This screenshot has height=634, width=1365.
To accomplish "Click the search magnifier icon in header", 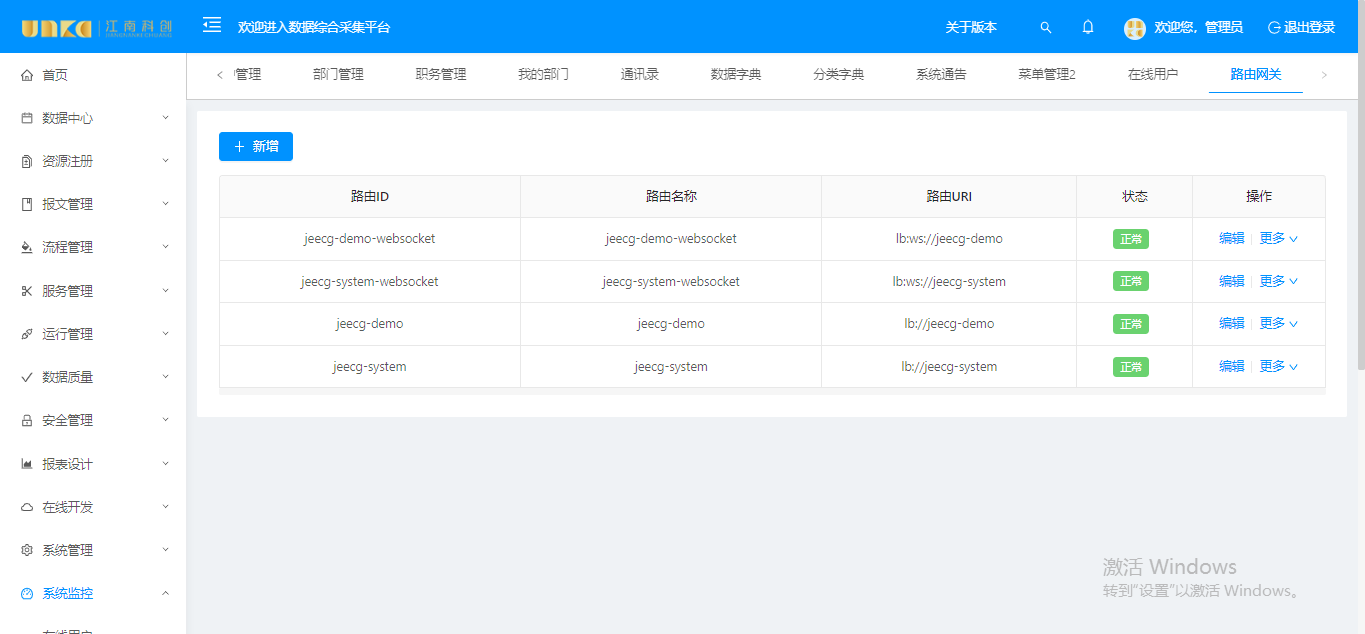I will (x=1046, y=28).
